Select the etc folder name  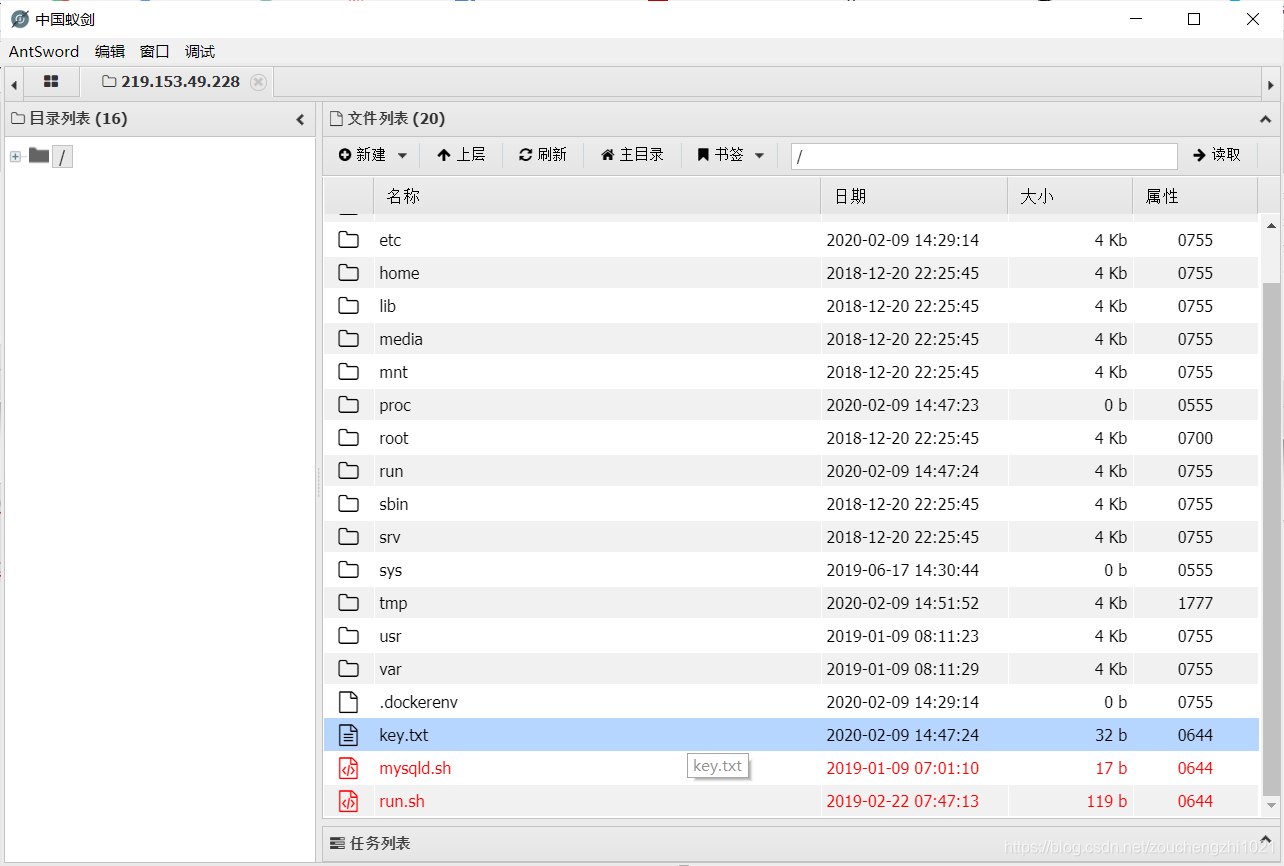(390, 240)
